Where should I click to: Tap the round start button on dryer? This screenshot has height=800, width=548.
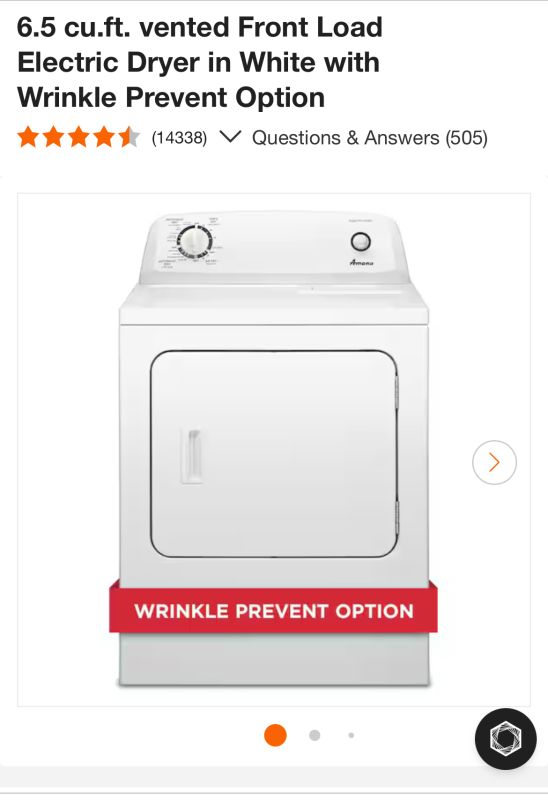coord(361,242)
